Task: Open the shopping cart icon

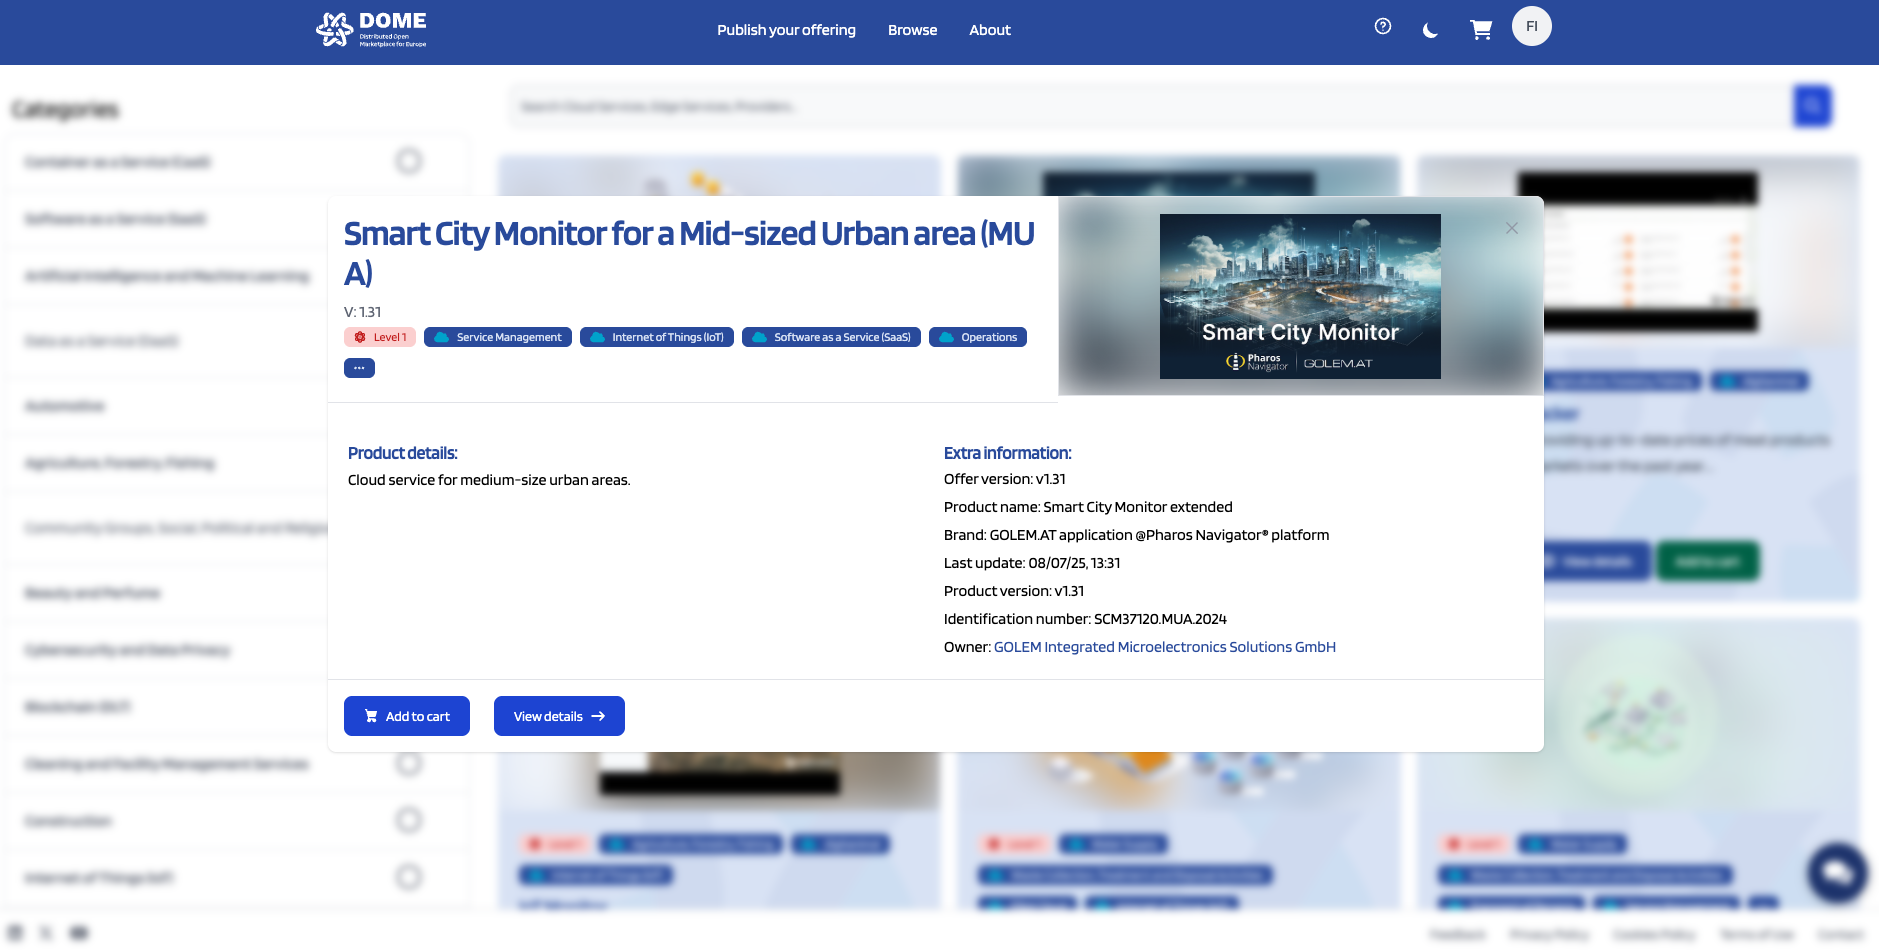Action: 1481,30
